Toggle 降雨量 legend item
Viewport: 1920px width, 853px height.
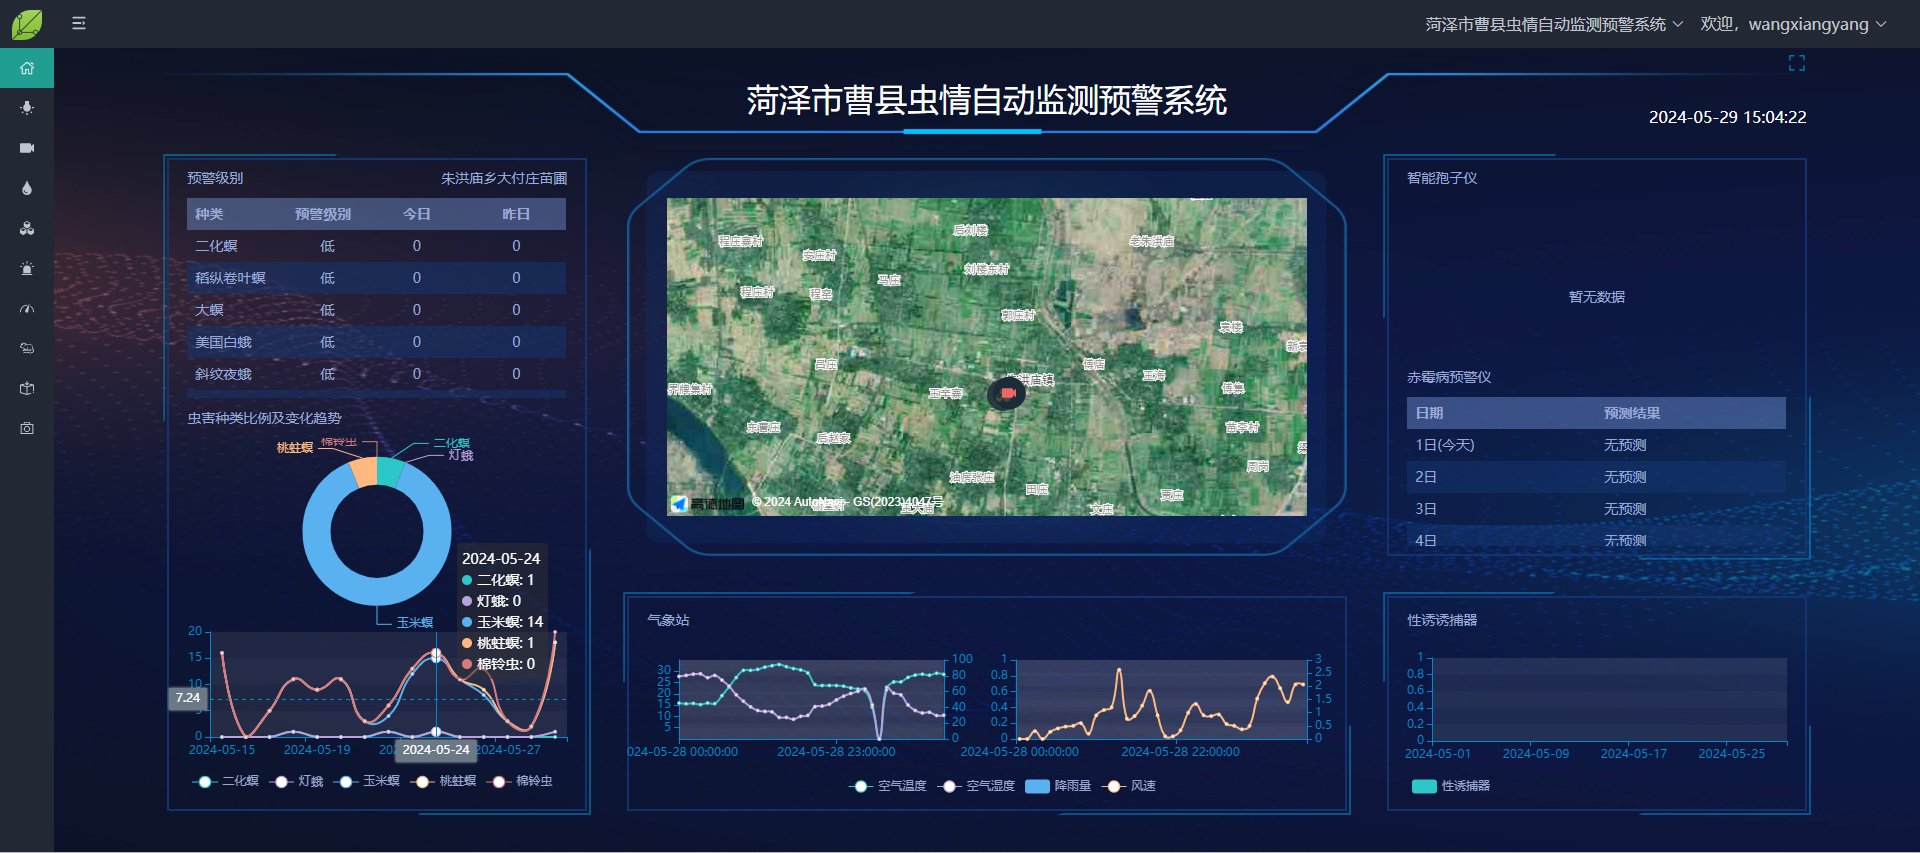(1058, 786)
